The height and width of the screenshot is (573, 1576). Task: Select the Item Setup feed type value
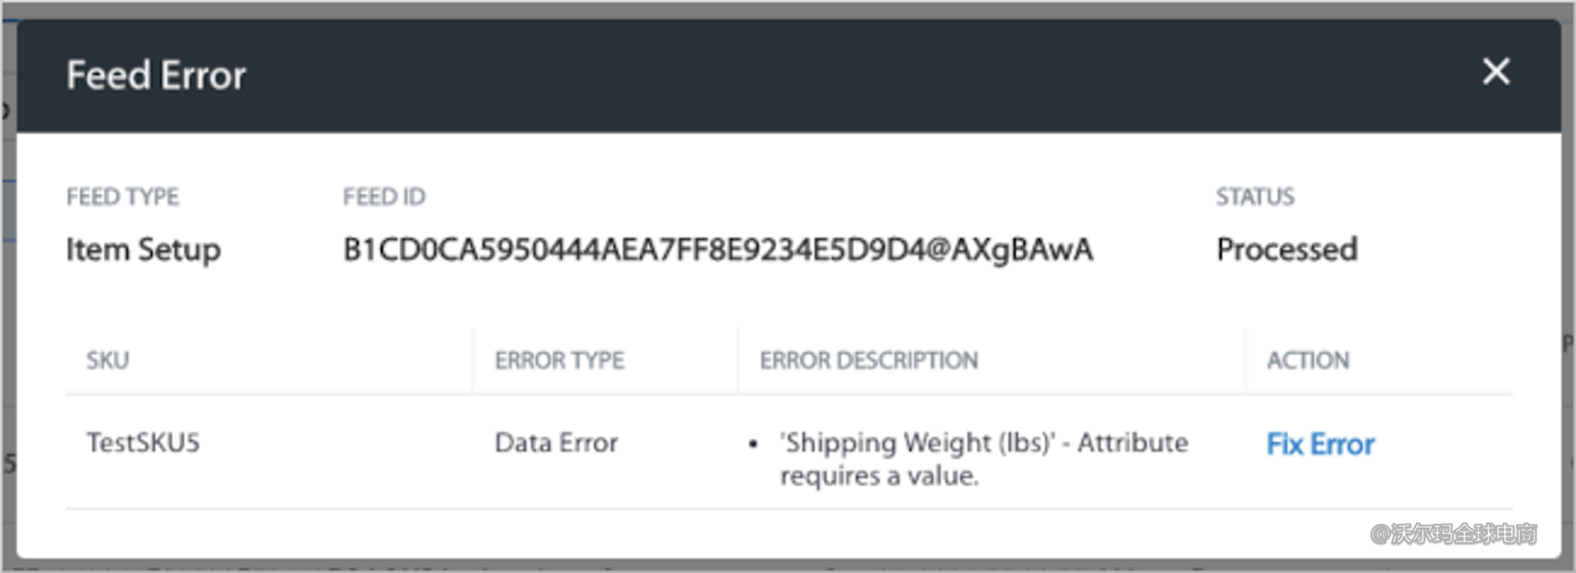143,250
